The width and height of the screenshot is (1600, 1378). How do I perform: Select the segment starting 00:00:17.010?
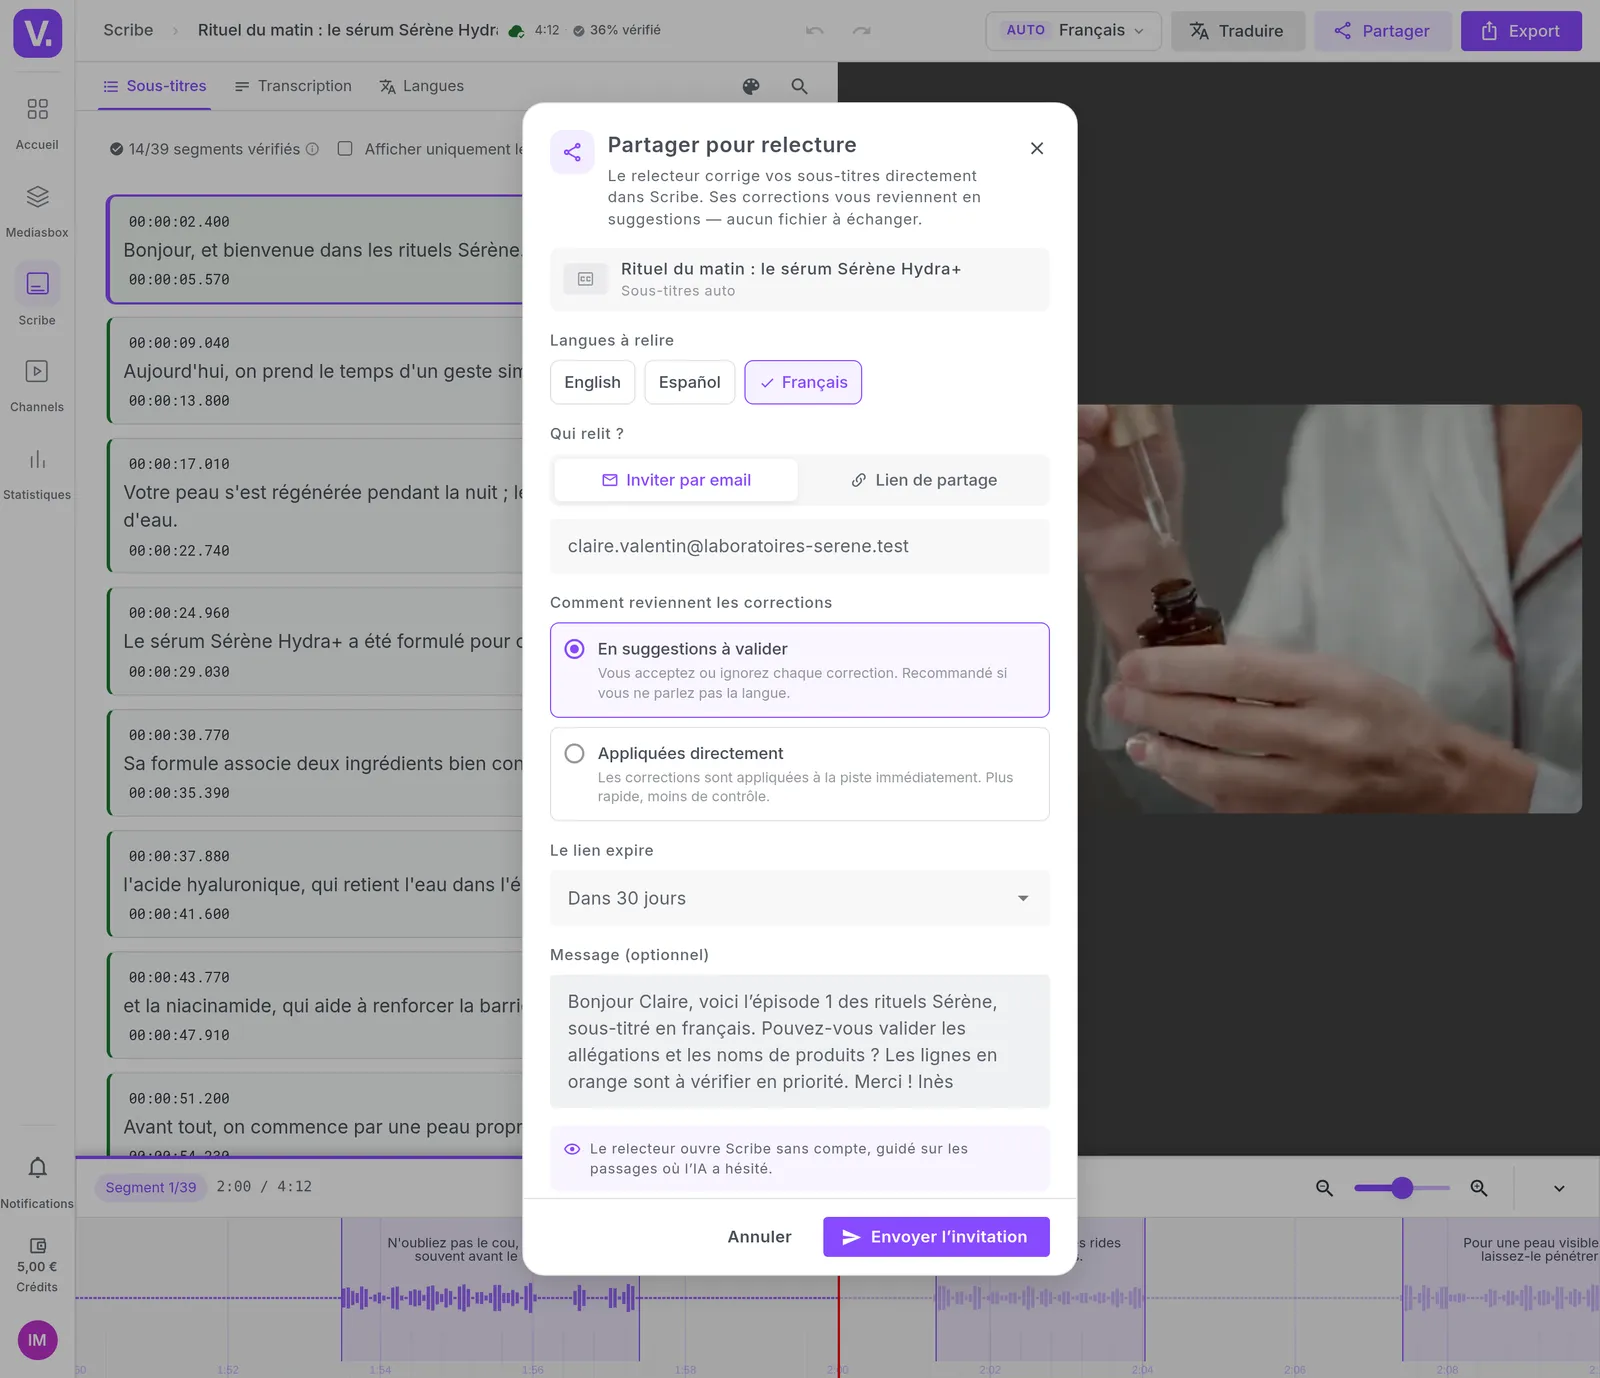pos(315,506)
